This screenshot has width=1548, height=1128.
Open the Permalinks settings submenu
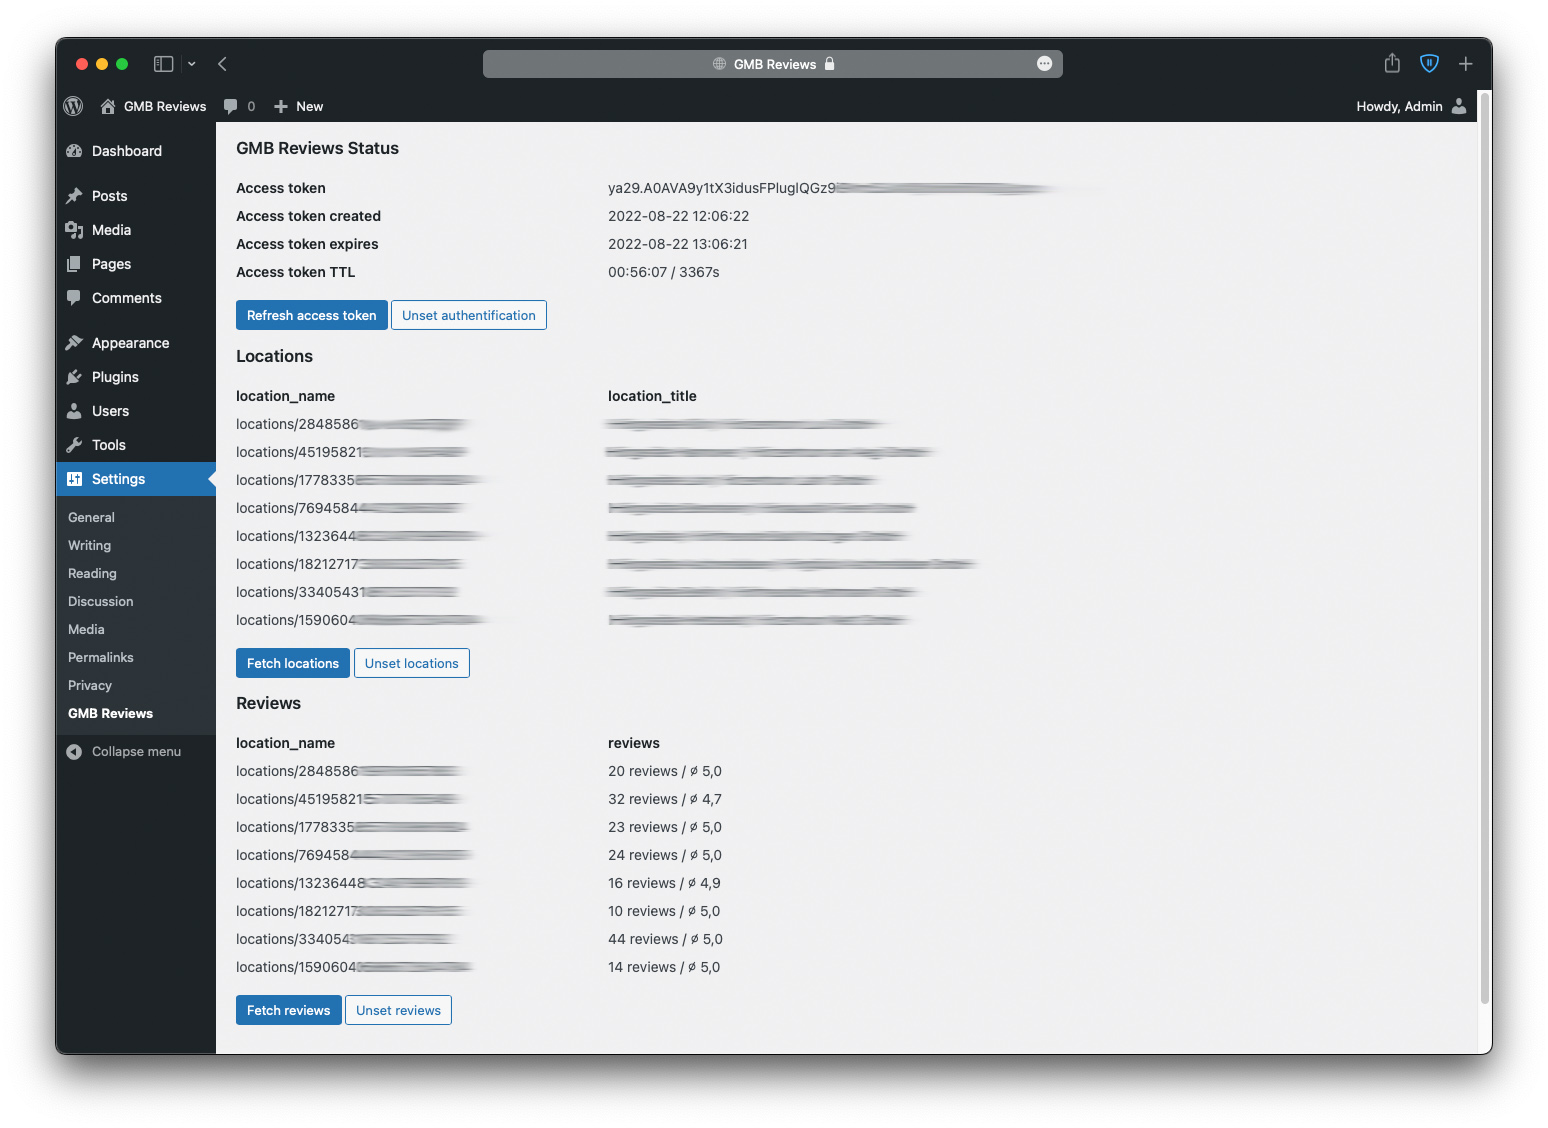pyautogui.click(x=100, y=657)
